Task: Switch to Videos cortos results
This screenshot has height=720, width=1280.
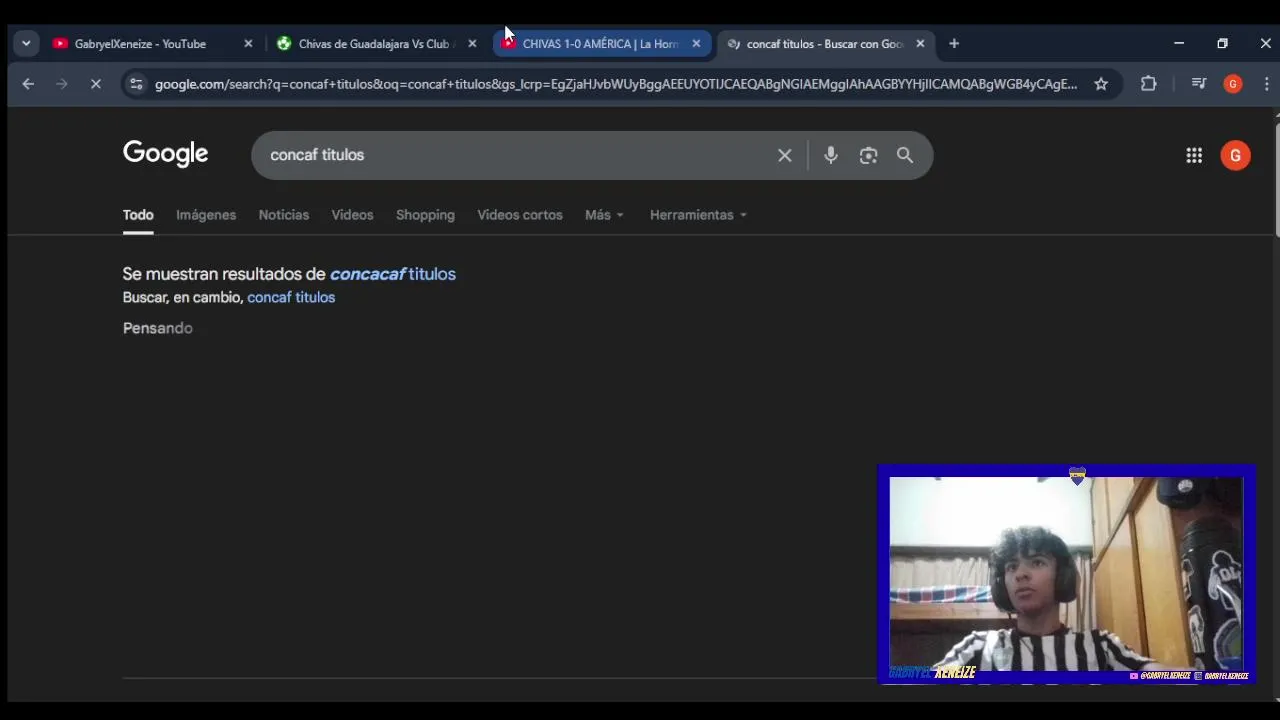Action: pos(520,215)
